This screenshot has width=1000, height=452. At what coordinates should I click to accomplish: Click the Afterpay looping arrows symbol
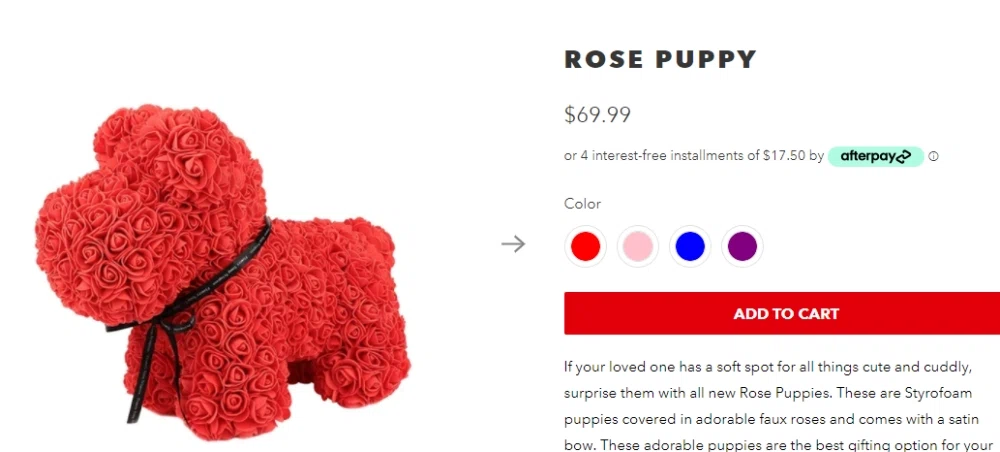click(903, 156)
